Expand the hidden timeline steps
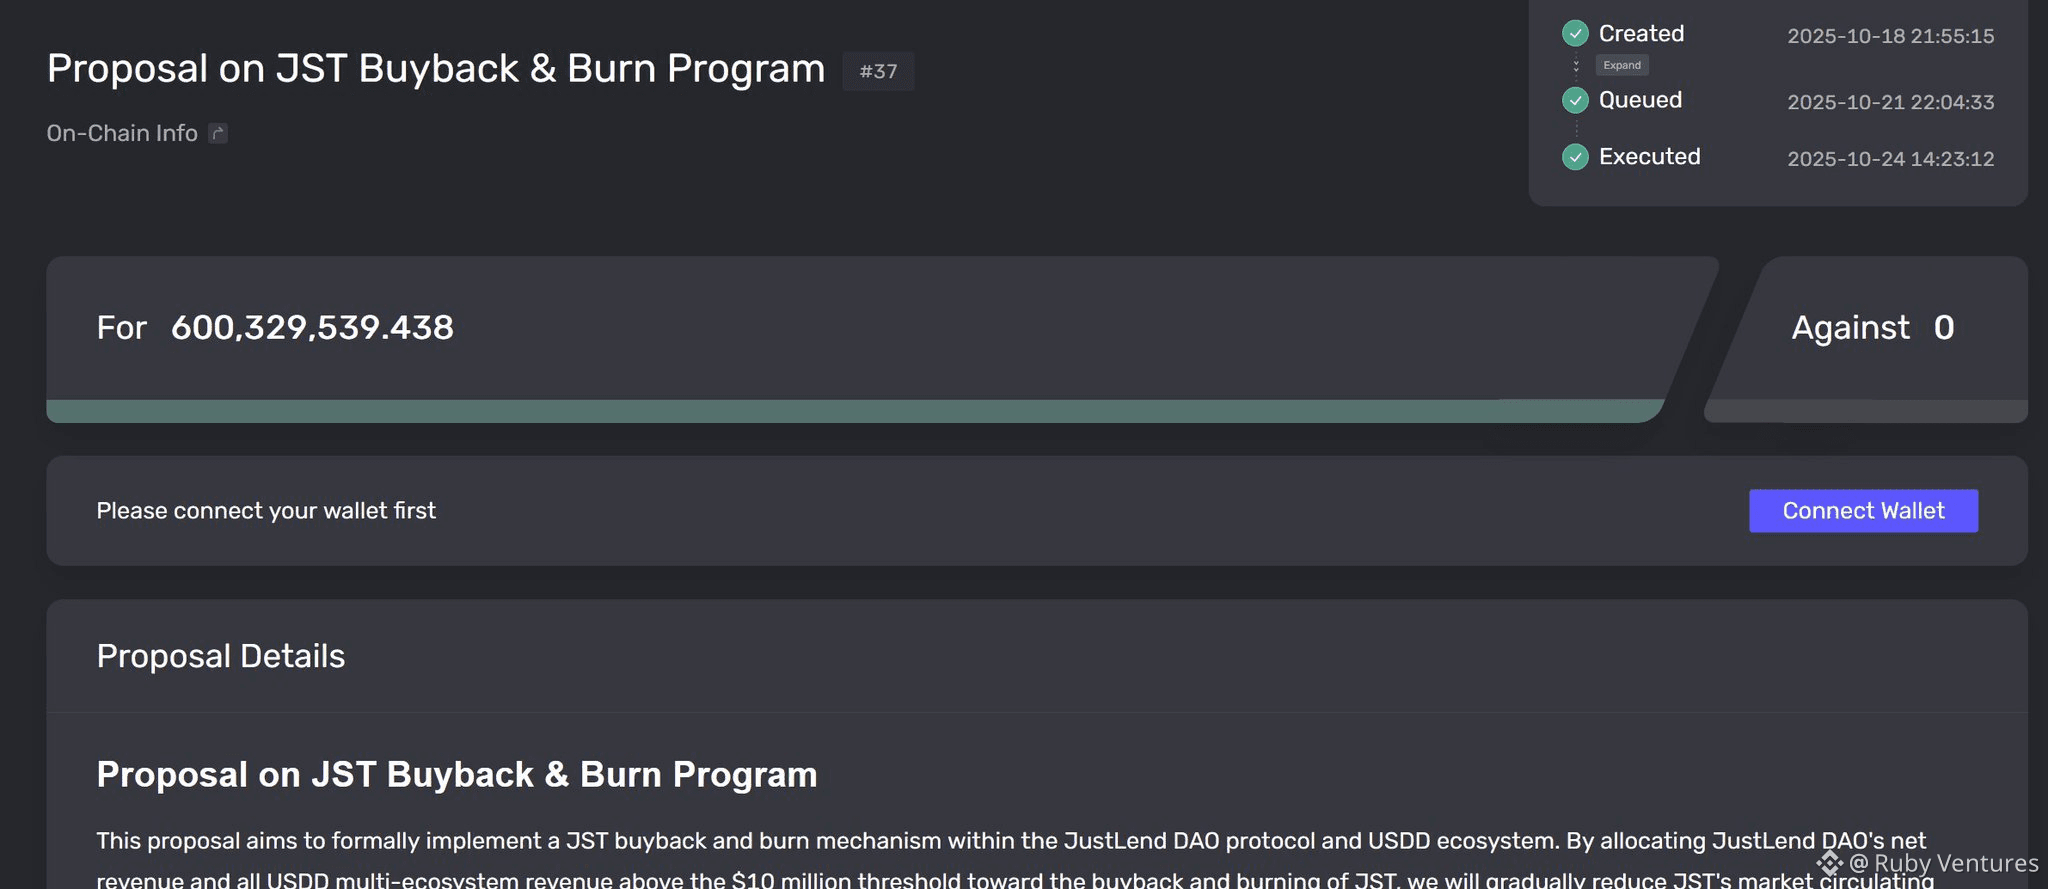The height and width of the screenshot is (889, 2048). point(1622,65)
